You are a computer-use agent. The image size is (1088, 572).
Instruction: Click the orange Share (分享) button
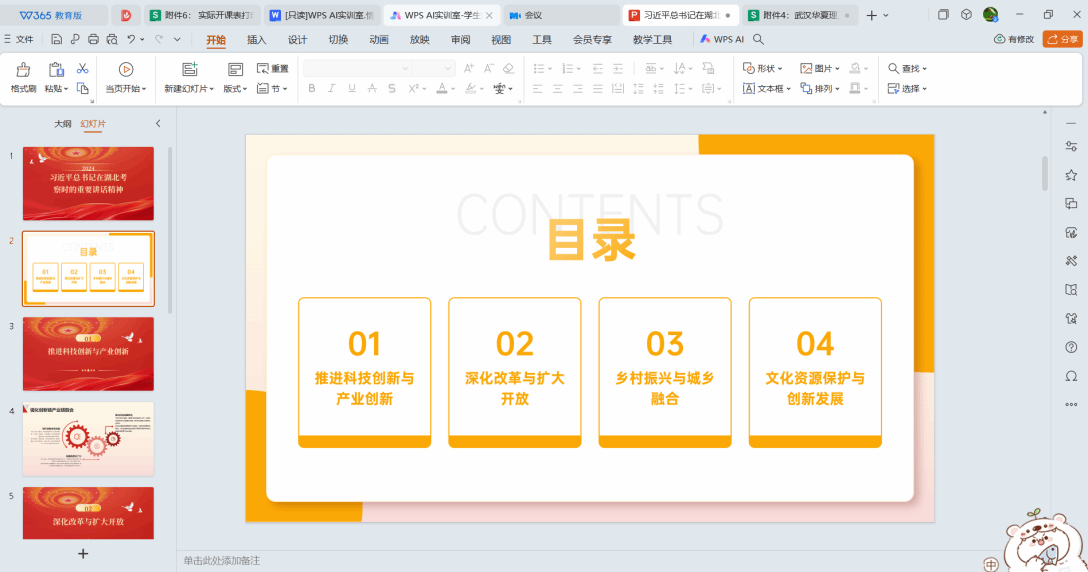(1063, 39)
